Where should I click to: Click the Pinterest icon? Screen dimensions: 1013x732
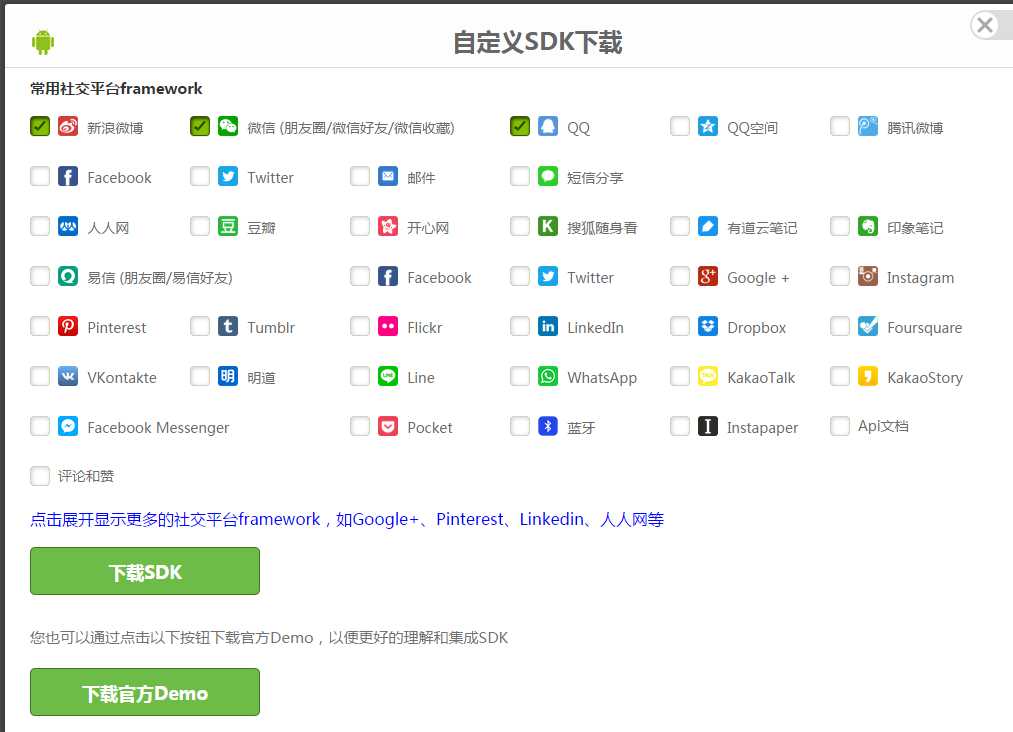tap(68, 326)
